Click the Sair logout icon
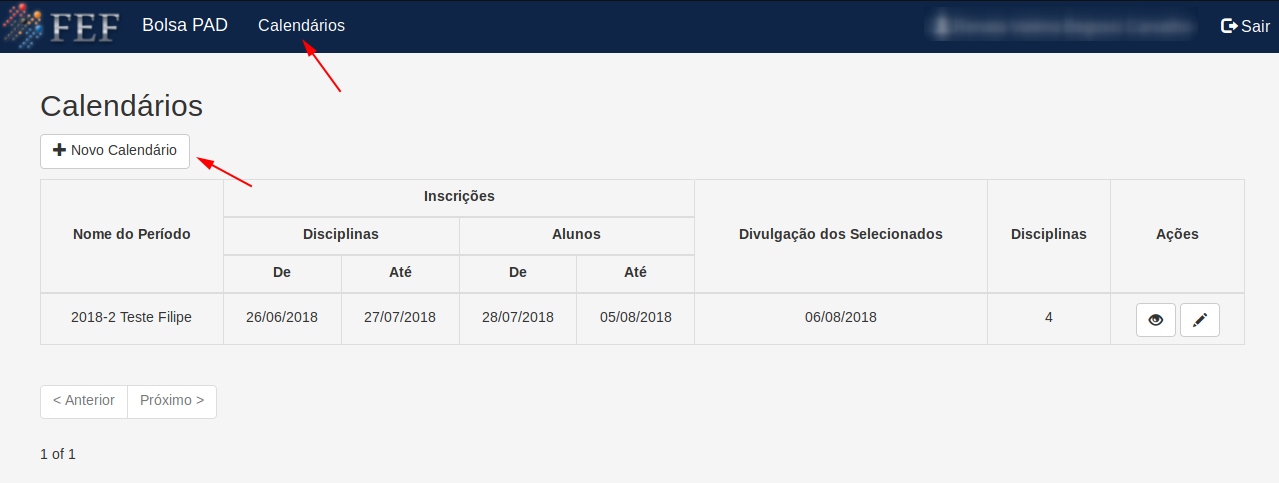Viewport: 1279px width, 483px height. [x=1229, y=26]
